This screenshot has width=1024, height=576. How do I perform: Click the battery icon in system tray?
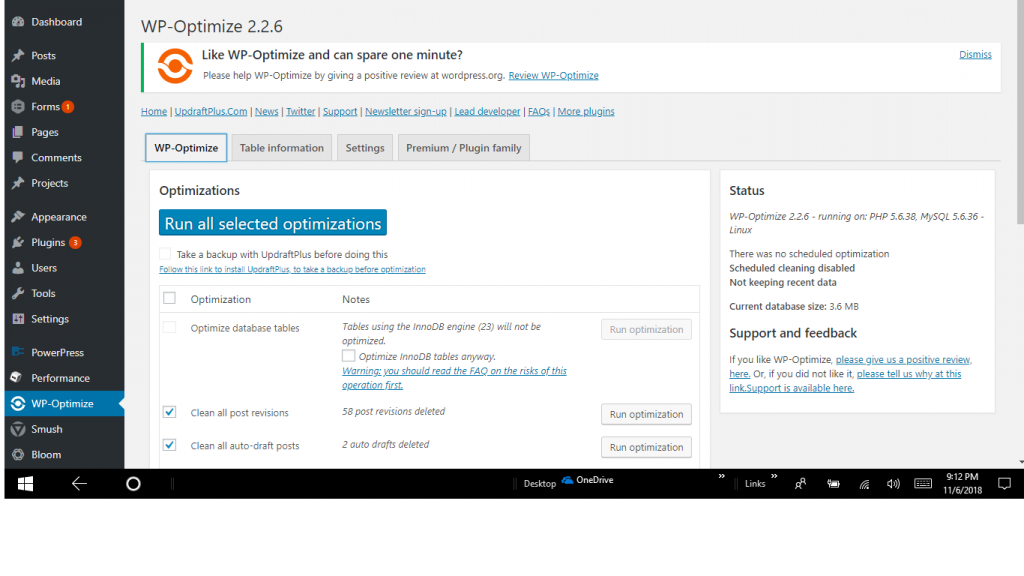tap(834, 484)
